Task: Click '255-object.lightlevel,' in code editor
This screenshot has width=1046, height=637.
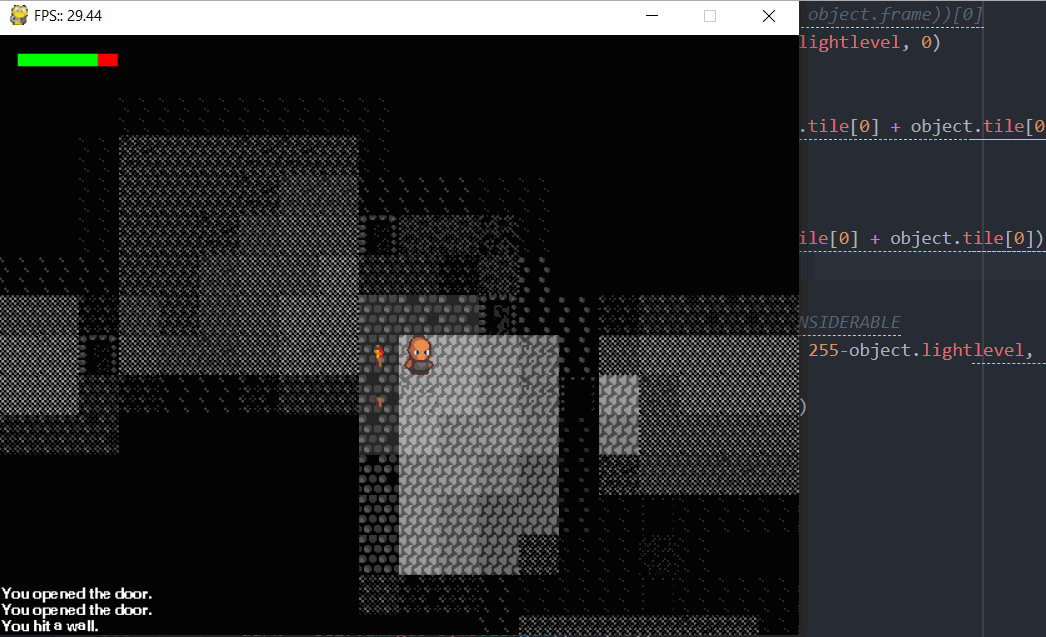Action: pos(921,350)
